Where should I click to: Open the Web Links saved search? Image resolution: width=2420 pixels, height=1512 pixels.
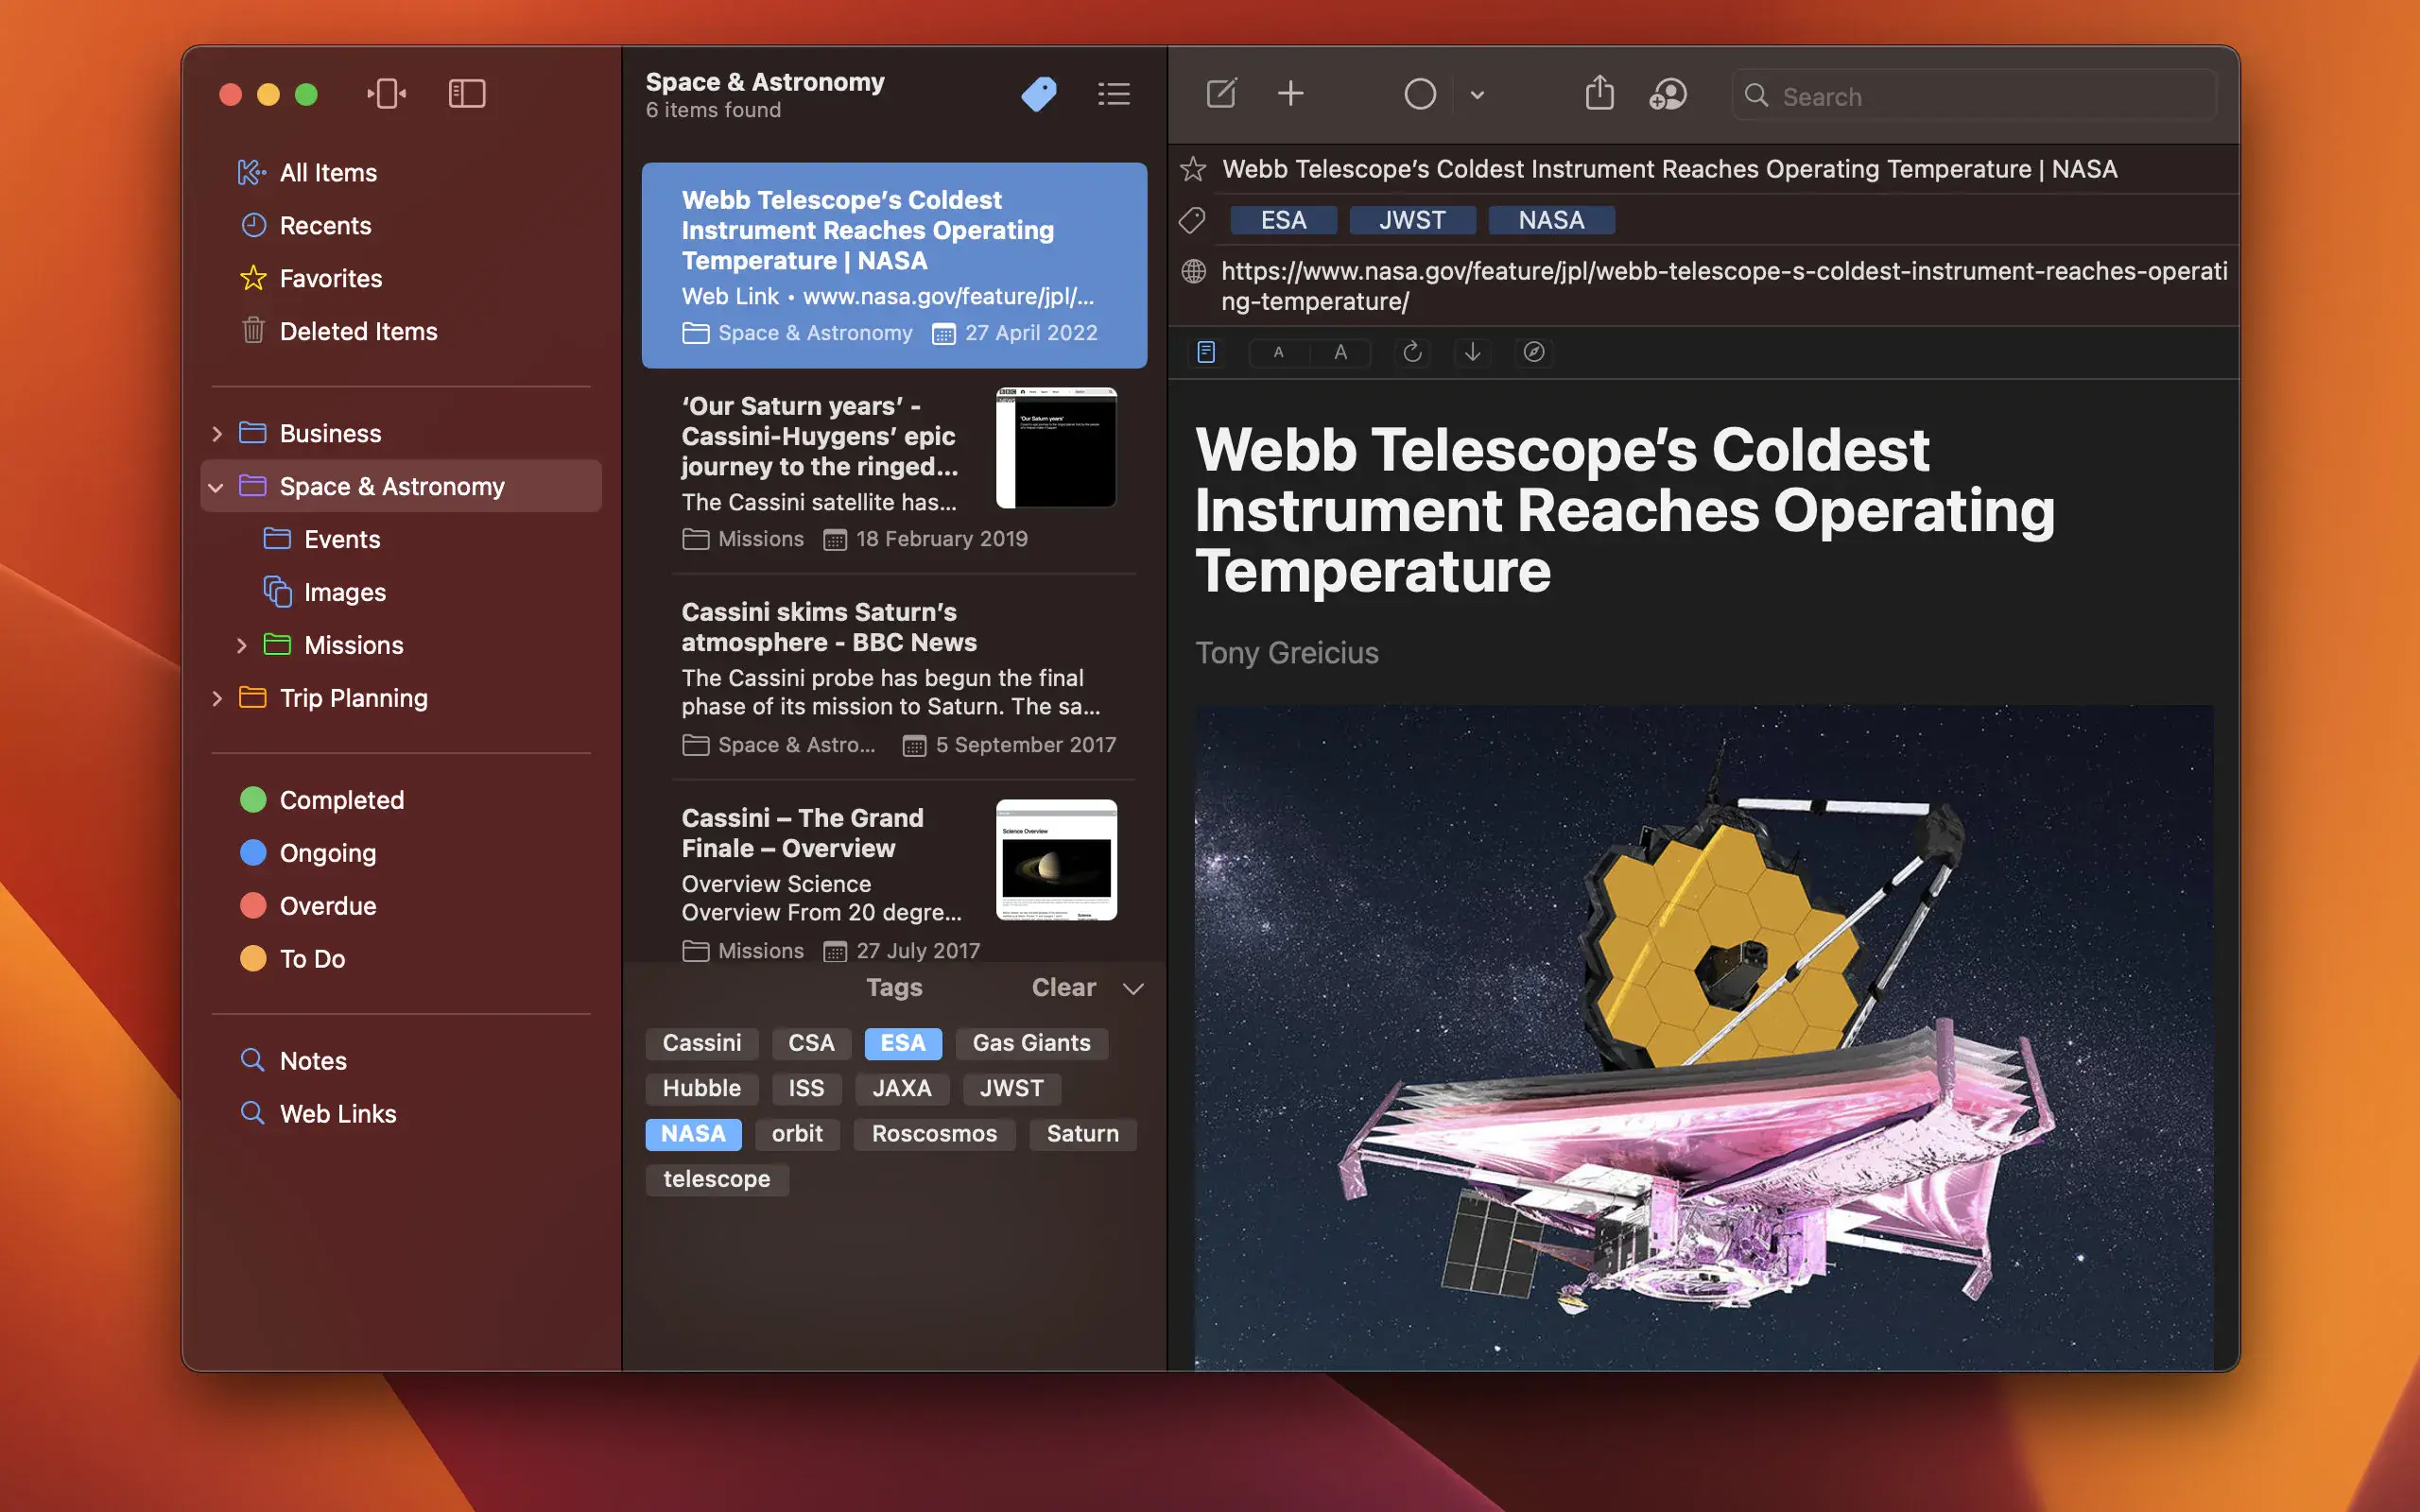click(x=337, y=1113)
